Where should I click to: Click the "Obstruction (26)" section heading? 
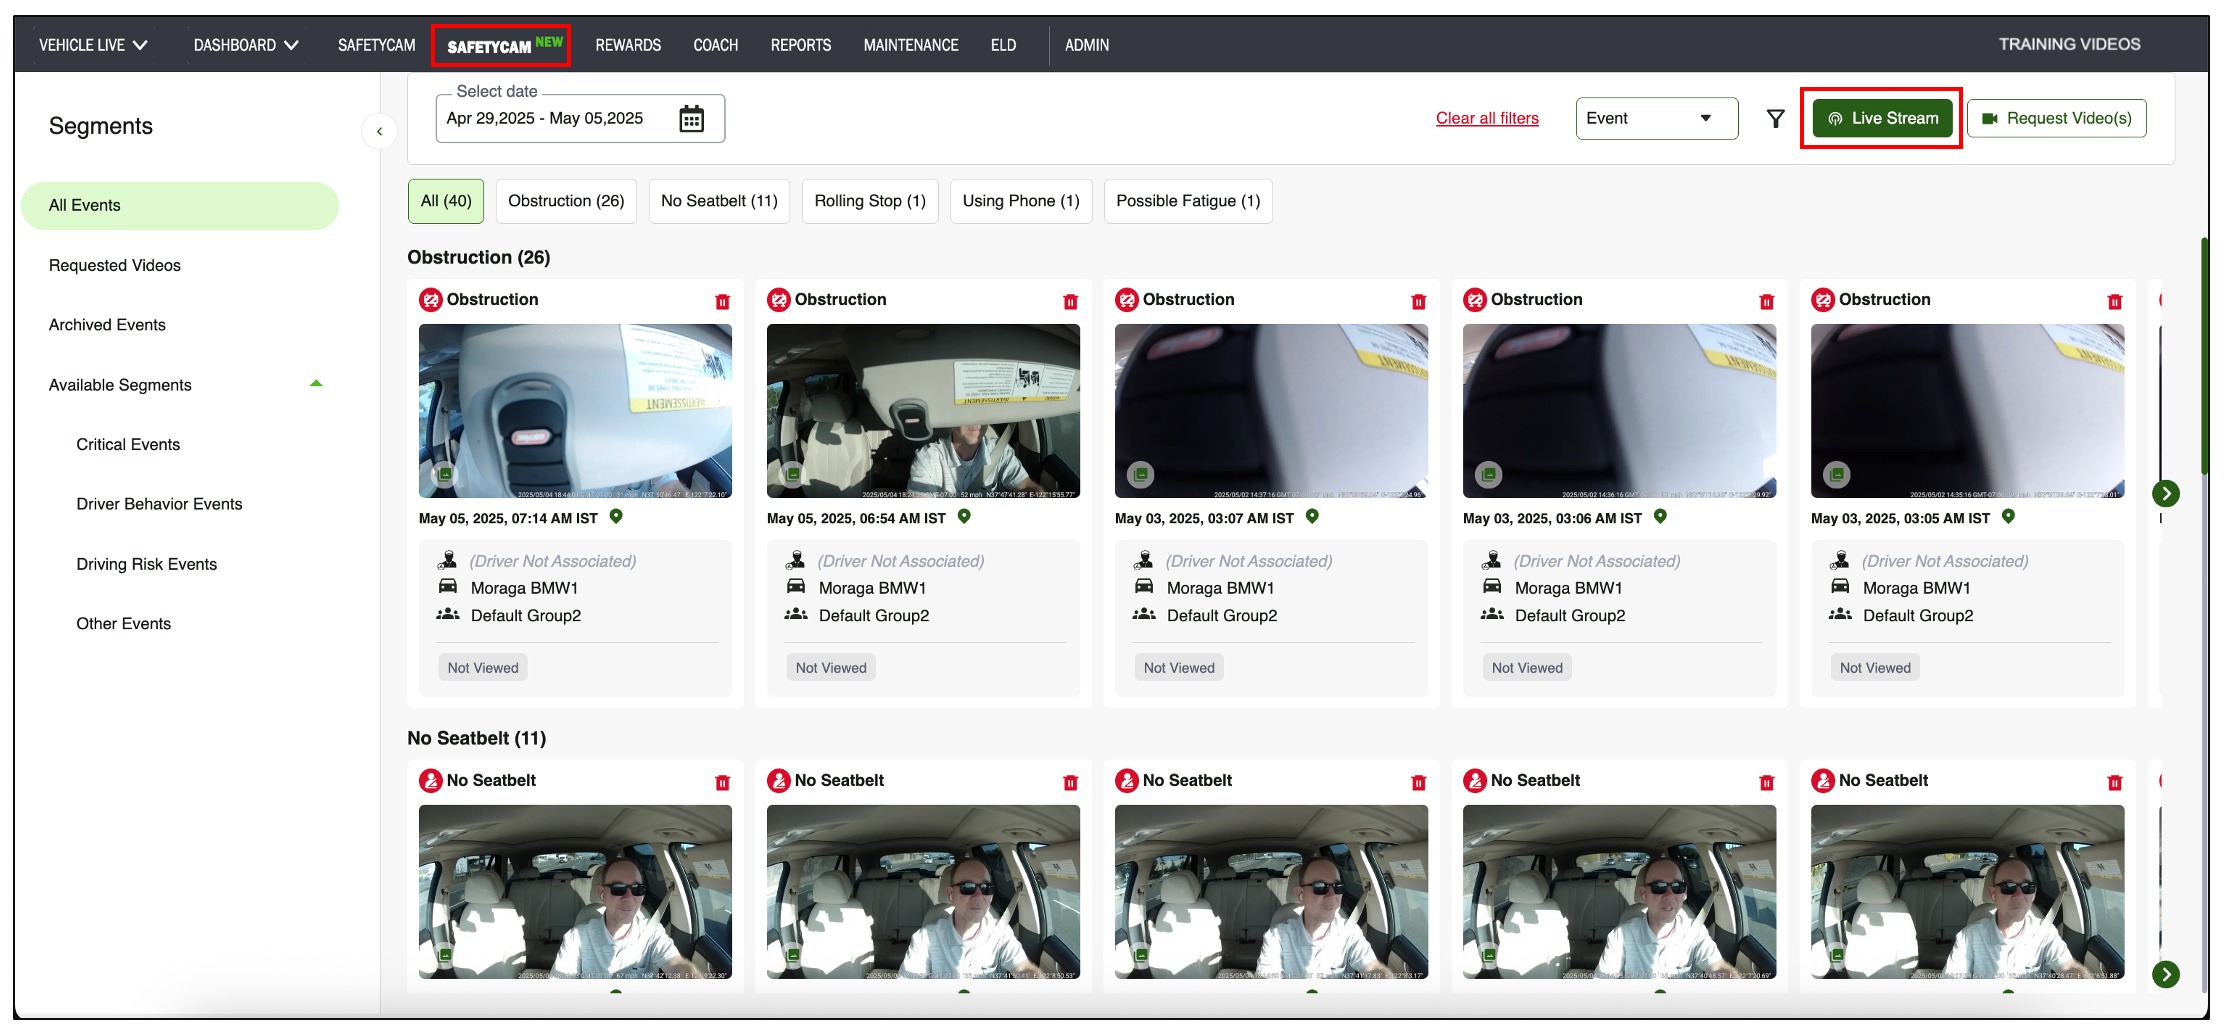(478, 257)
